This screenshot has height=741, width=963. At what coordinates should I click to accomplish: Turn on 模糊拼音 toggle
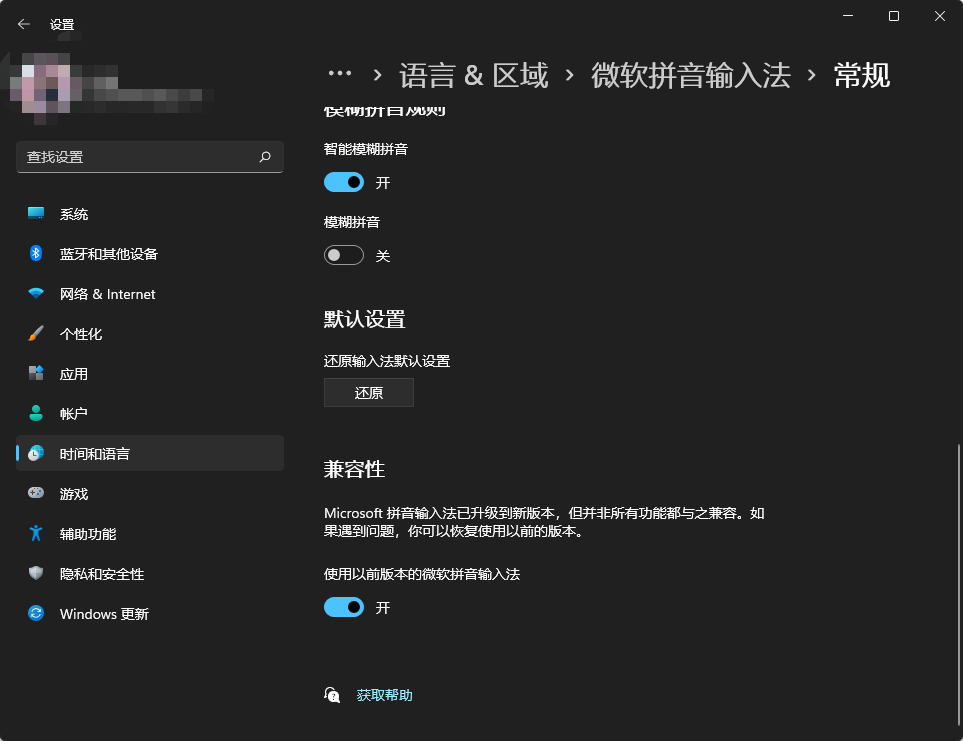coord(344,255)
